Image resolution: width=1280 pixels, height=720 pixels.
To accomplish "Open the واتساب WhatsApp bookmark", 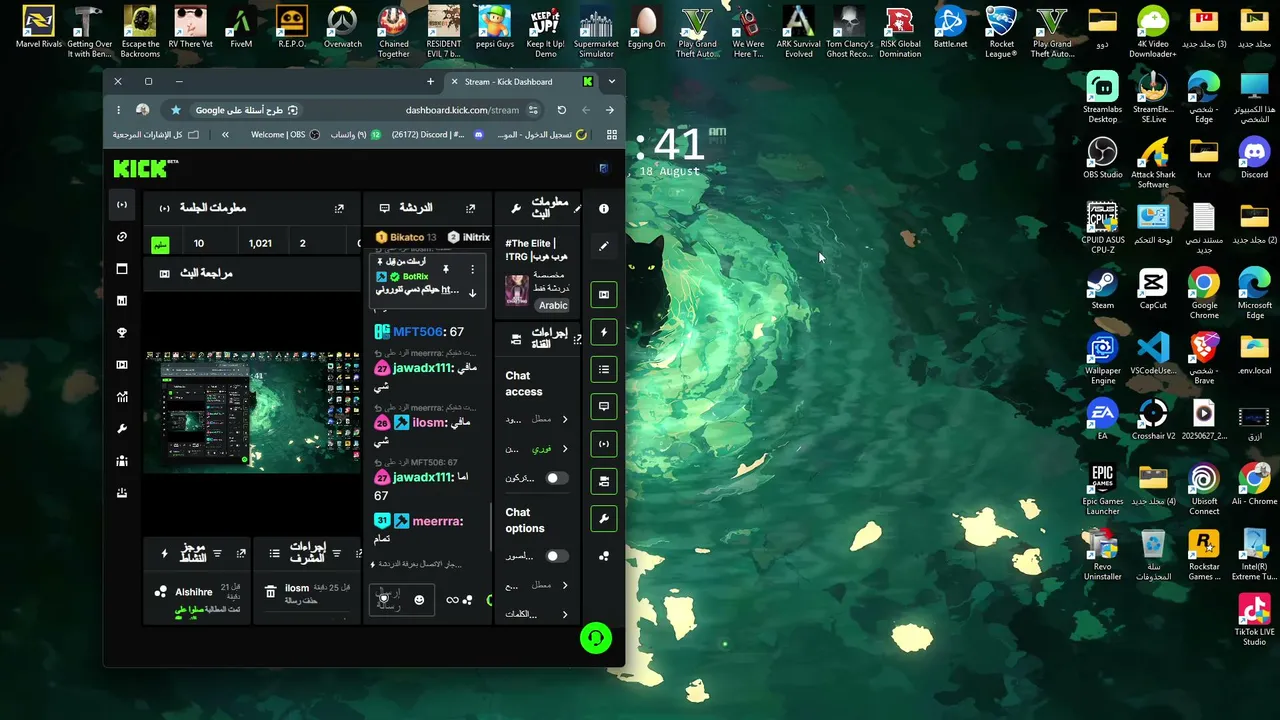I will [355, 134].
